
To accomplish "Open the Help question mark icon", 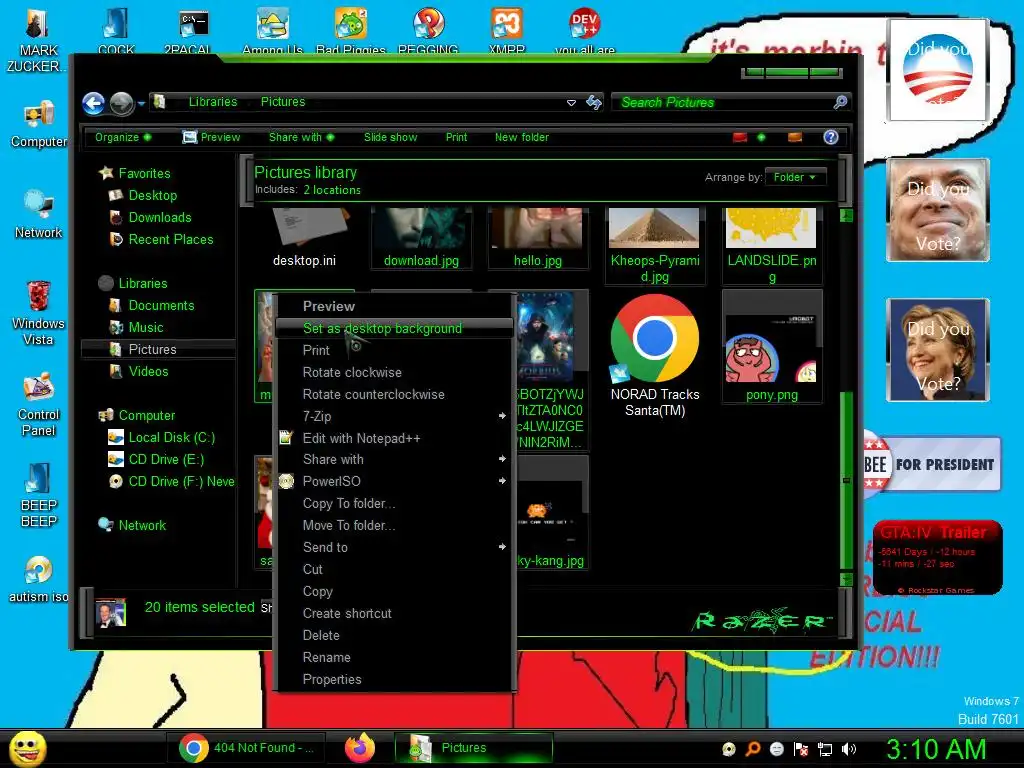I will point(831,137).
